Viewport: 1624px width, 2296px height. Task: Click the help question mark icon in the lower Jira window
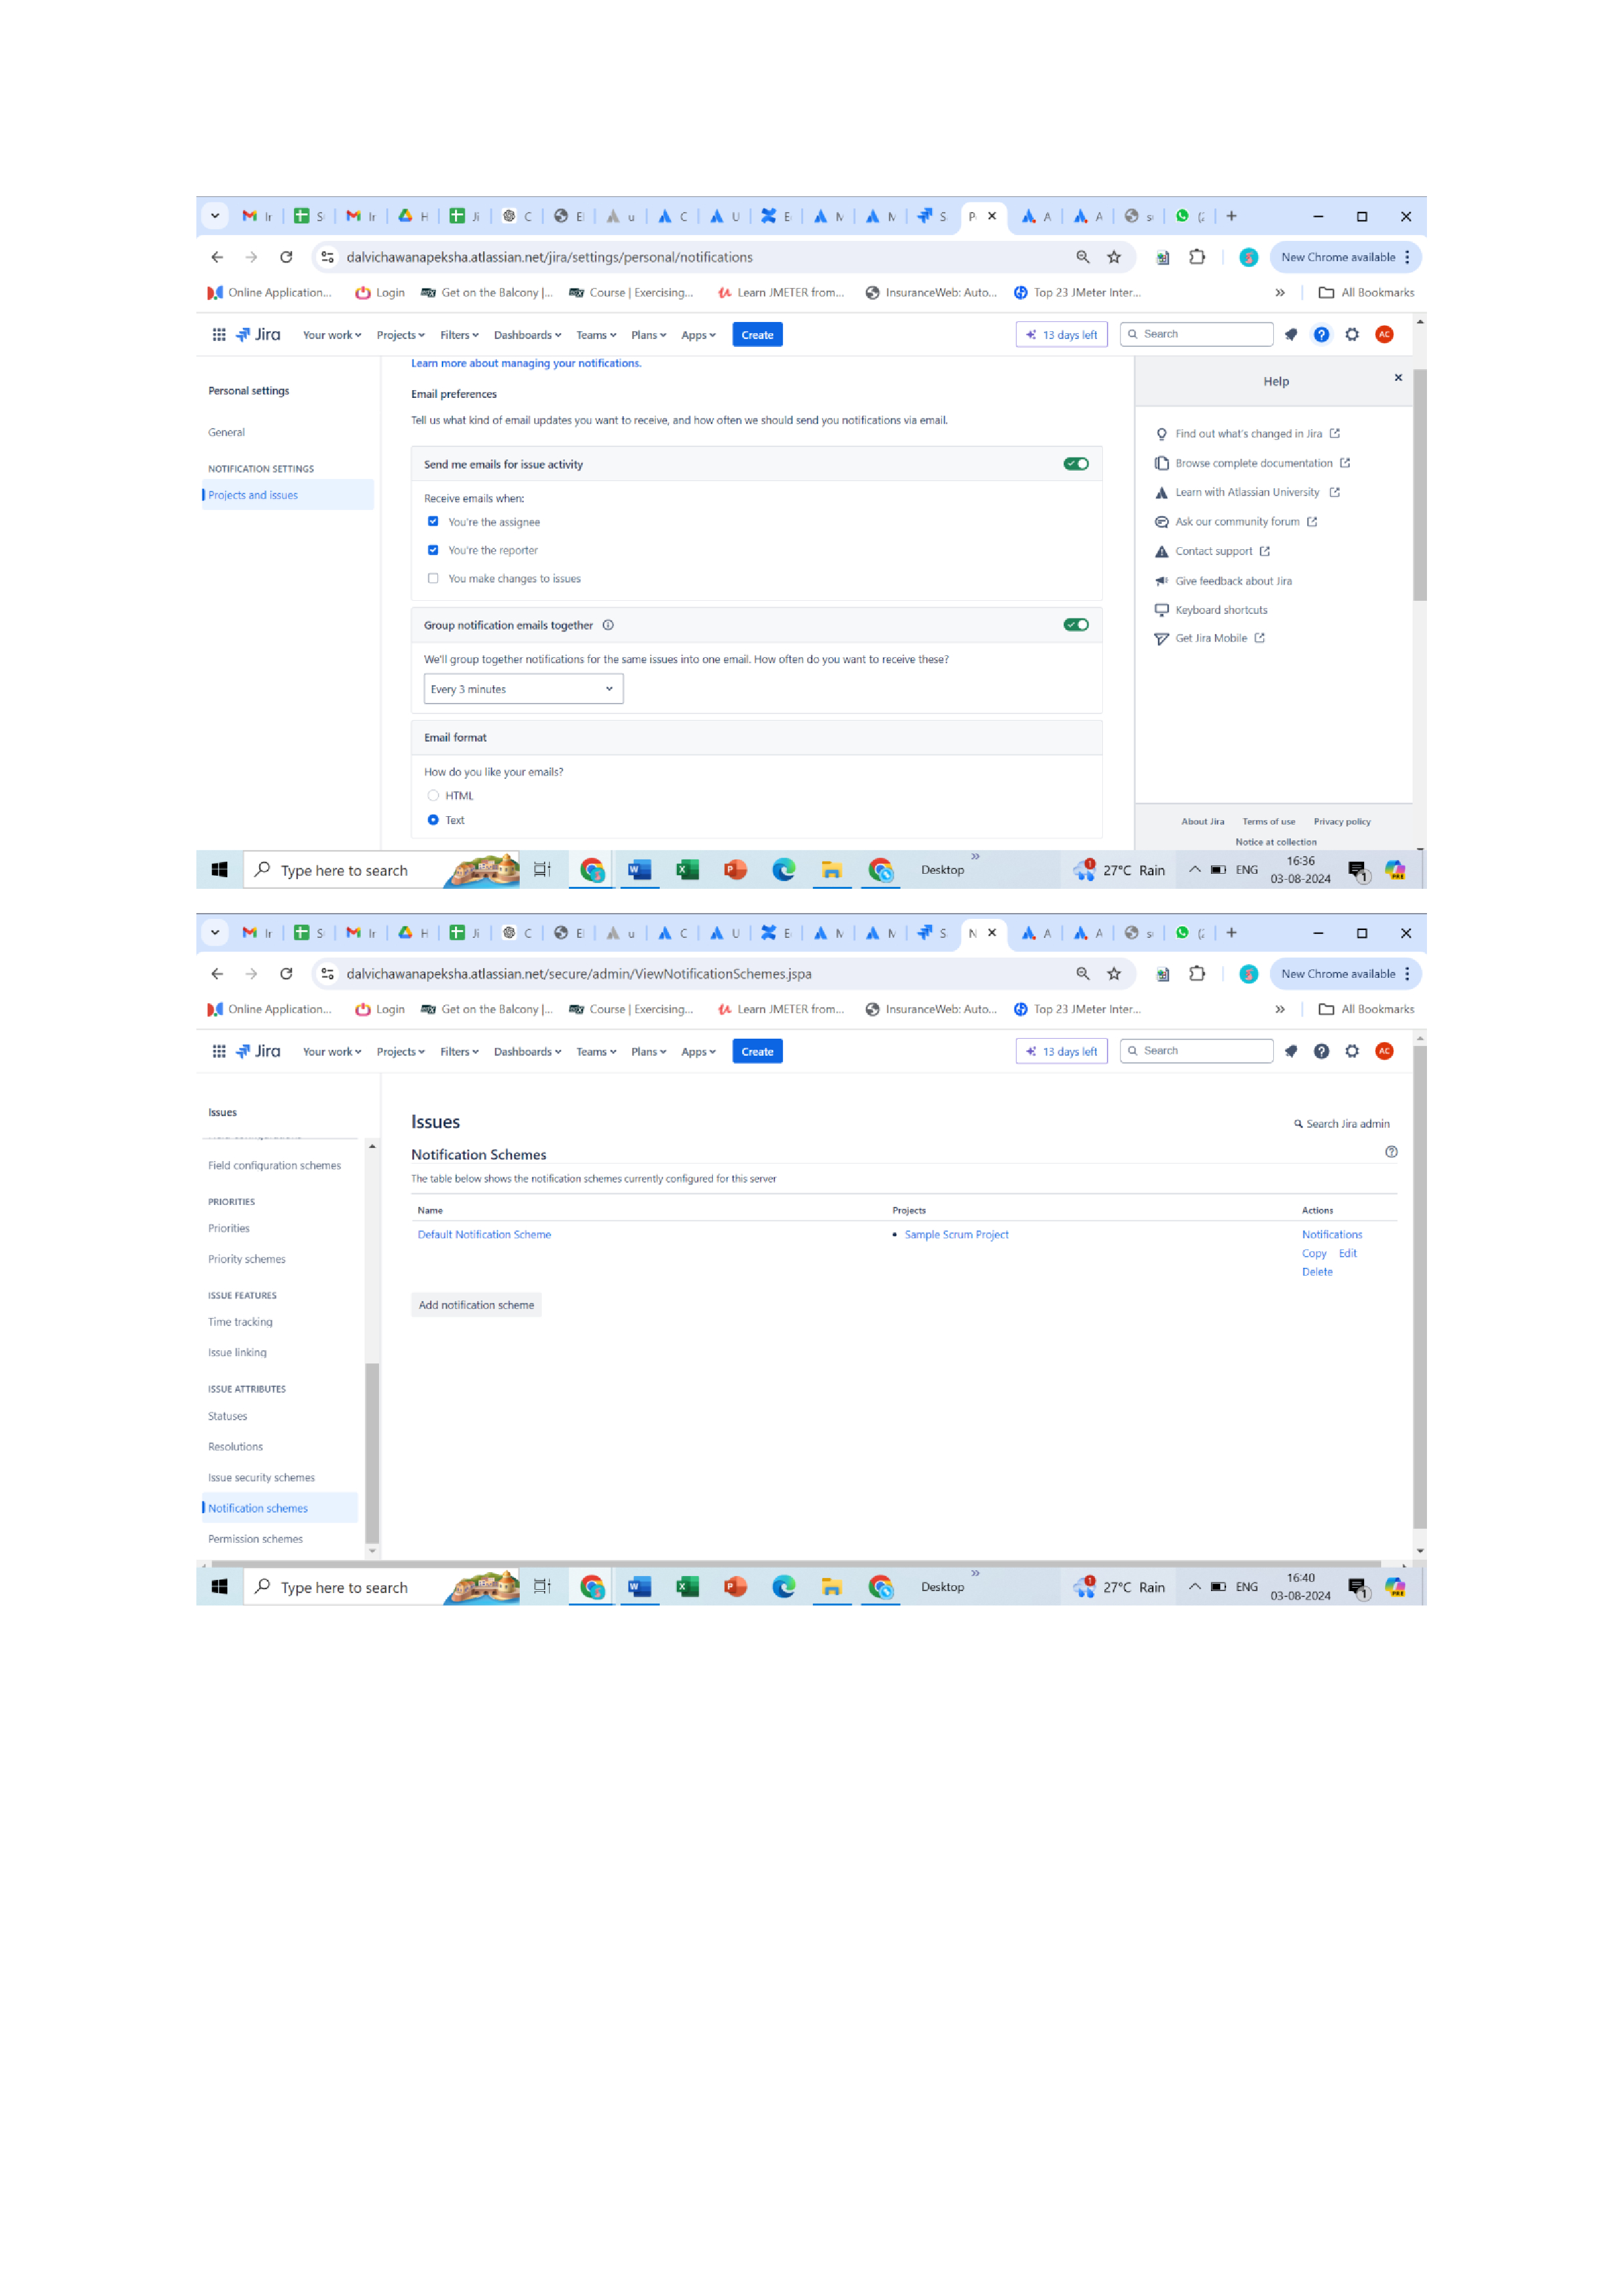[x=1321, y=1051]
